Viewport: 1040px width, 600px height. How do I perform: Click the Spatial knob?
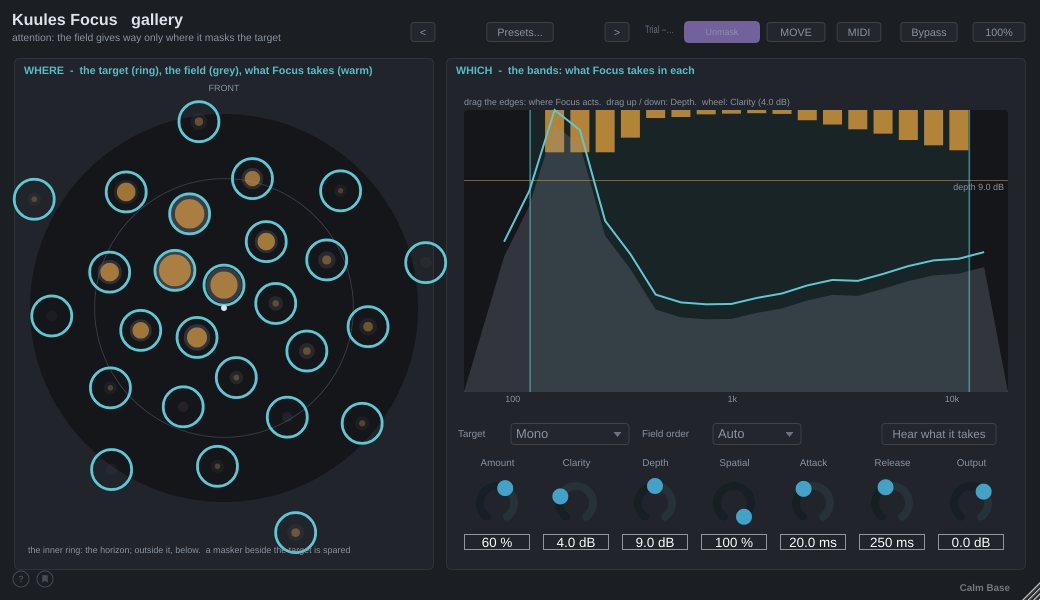[734, 502]
